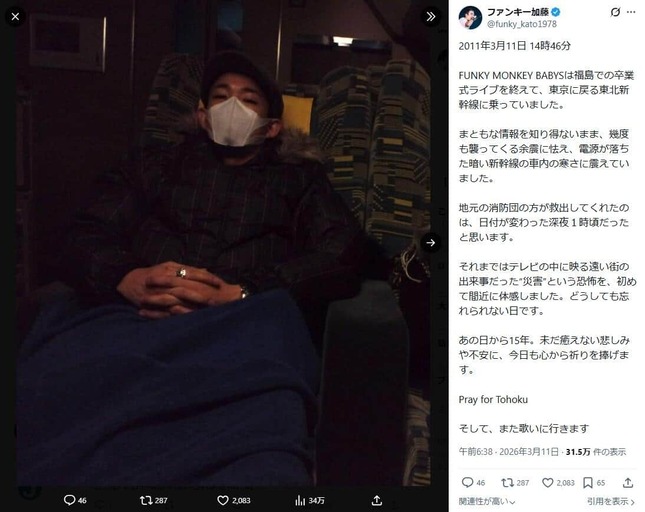Image resolution: width=645 pixels, height=512 pixels.
Task: Toggle like heart under the photo
Action: coord(223,500)
